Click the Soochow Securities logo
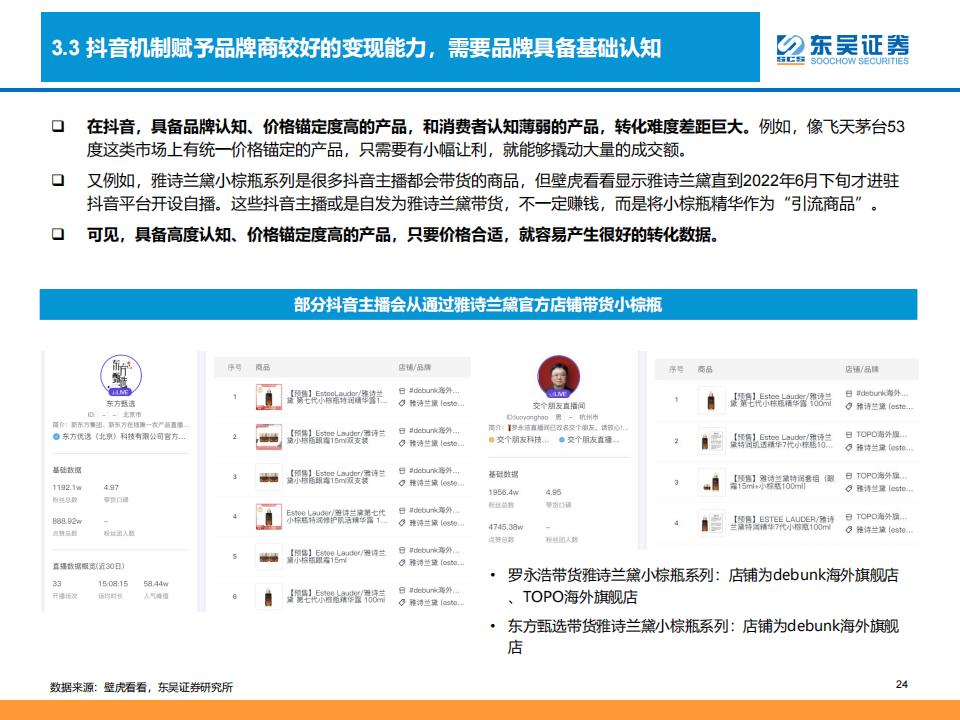 coord(842,49)
